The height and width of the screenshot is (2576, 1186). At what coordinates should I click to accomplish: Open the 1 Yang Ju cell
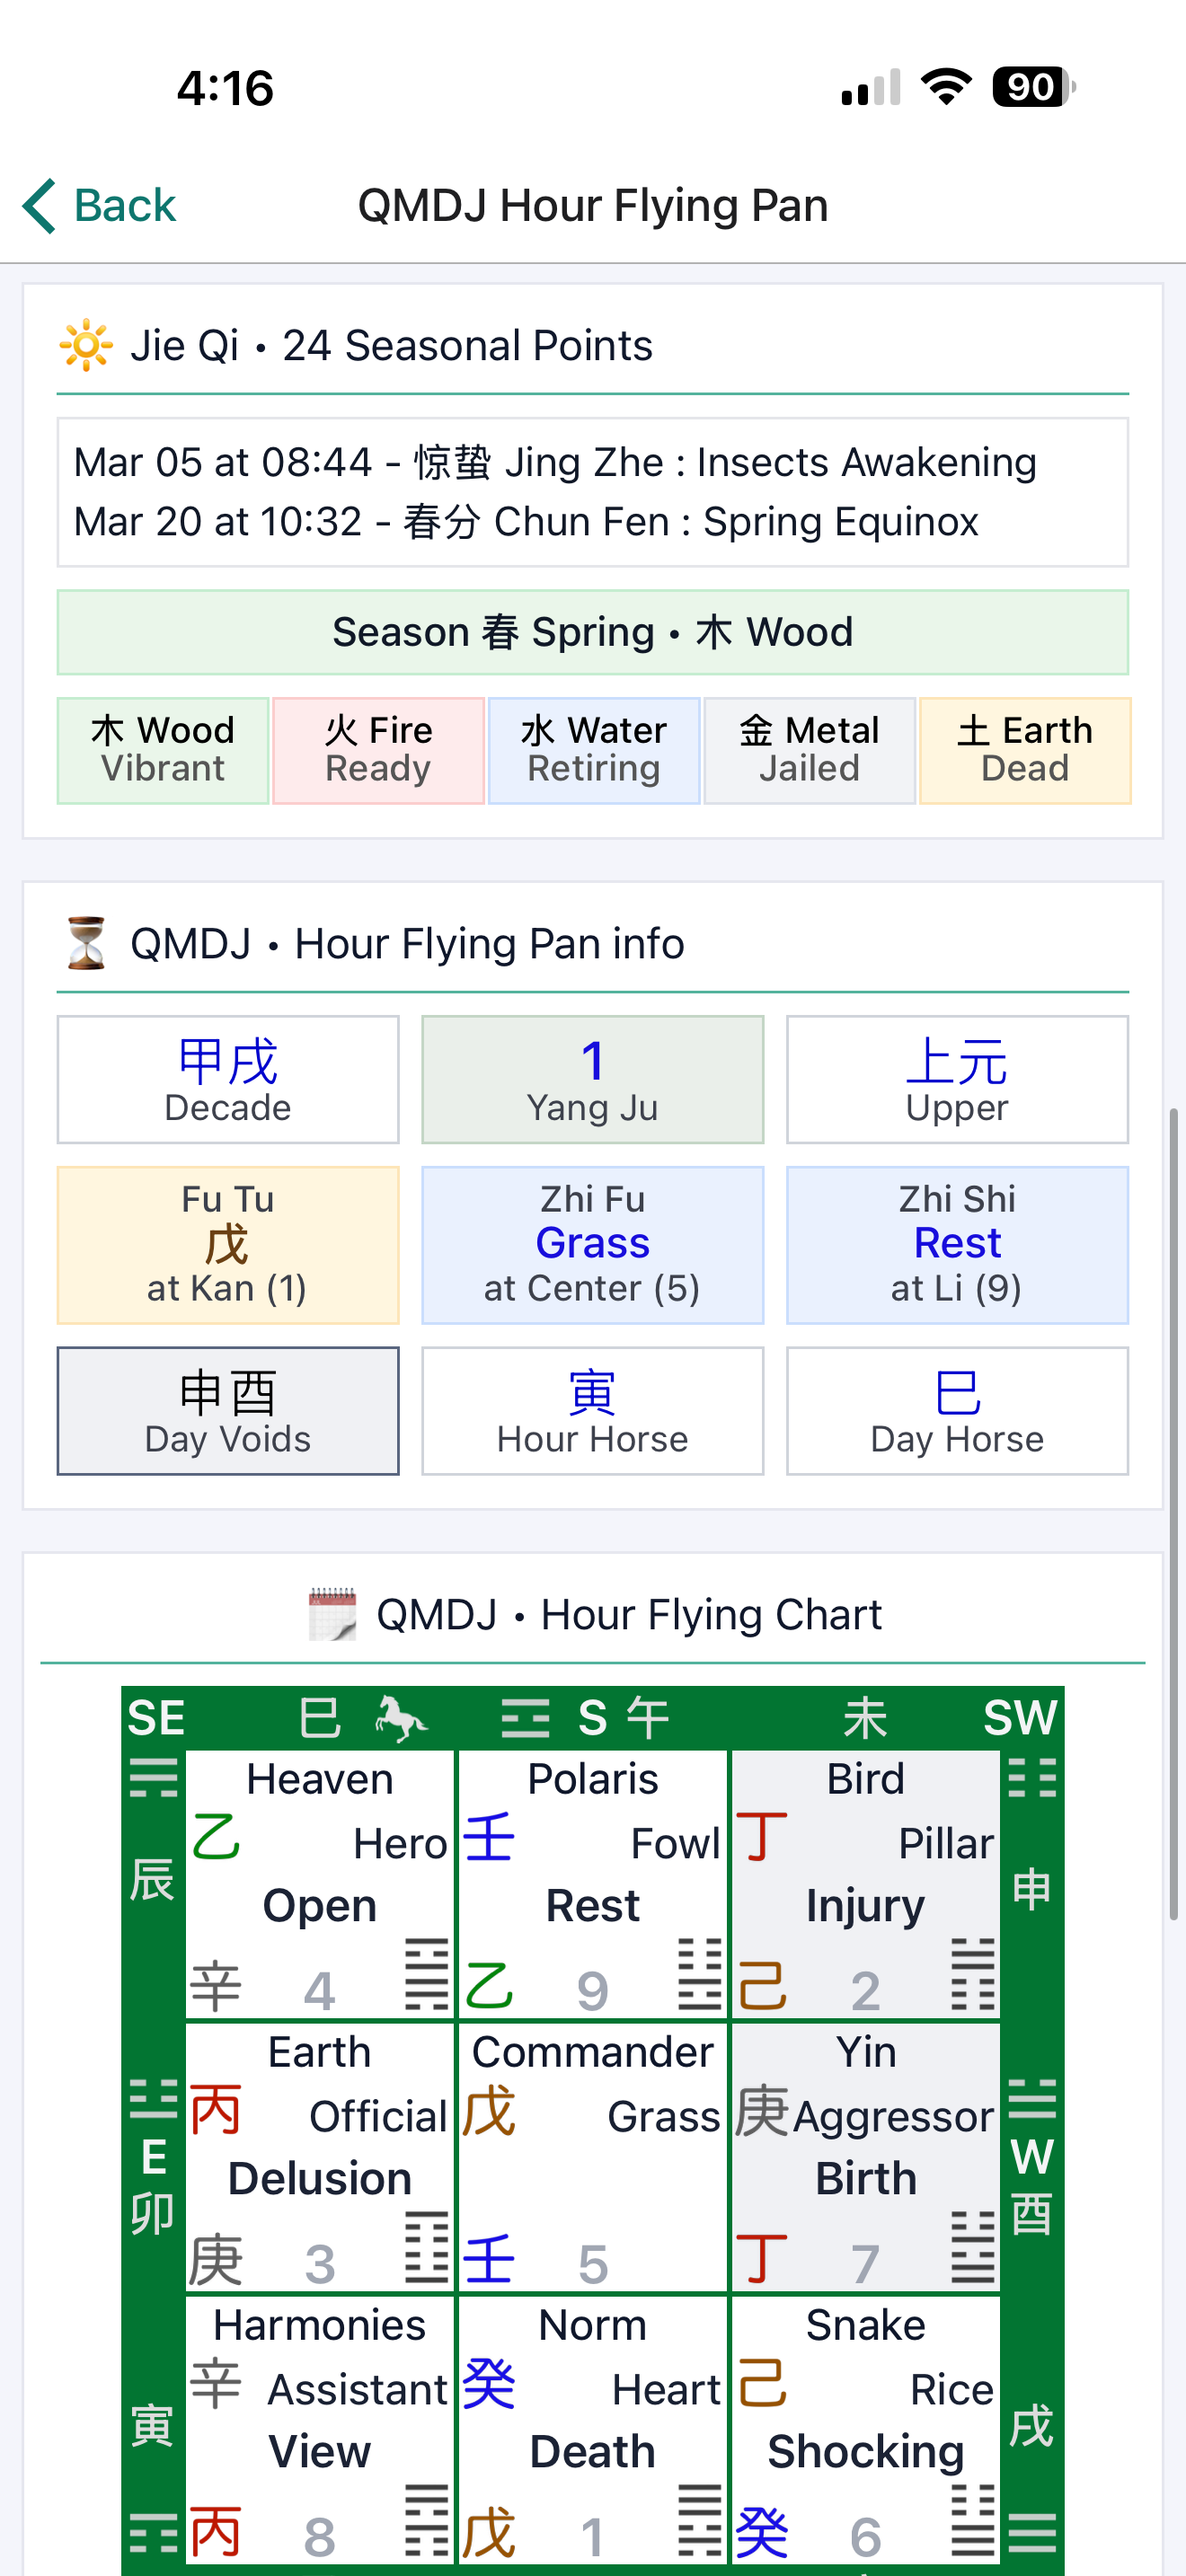593,1080
